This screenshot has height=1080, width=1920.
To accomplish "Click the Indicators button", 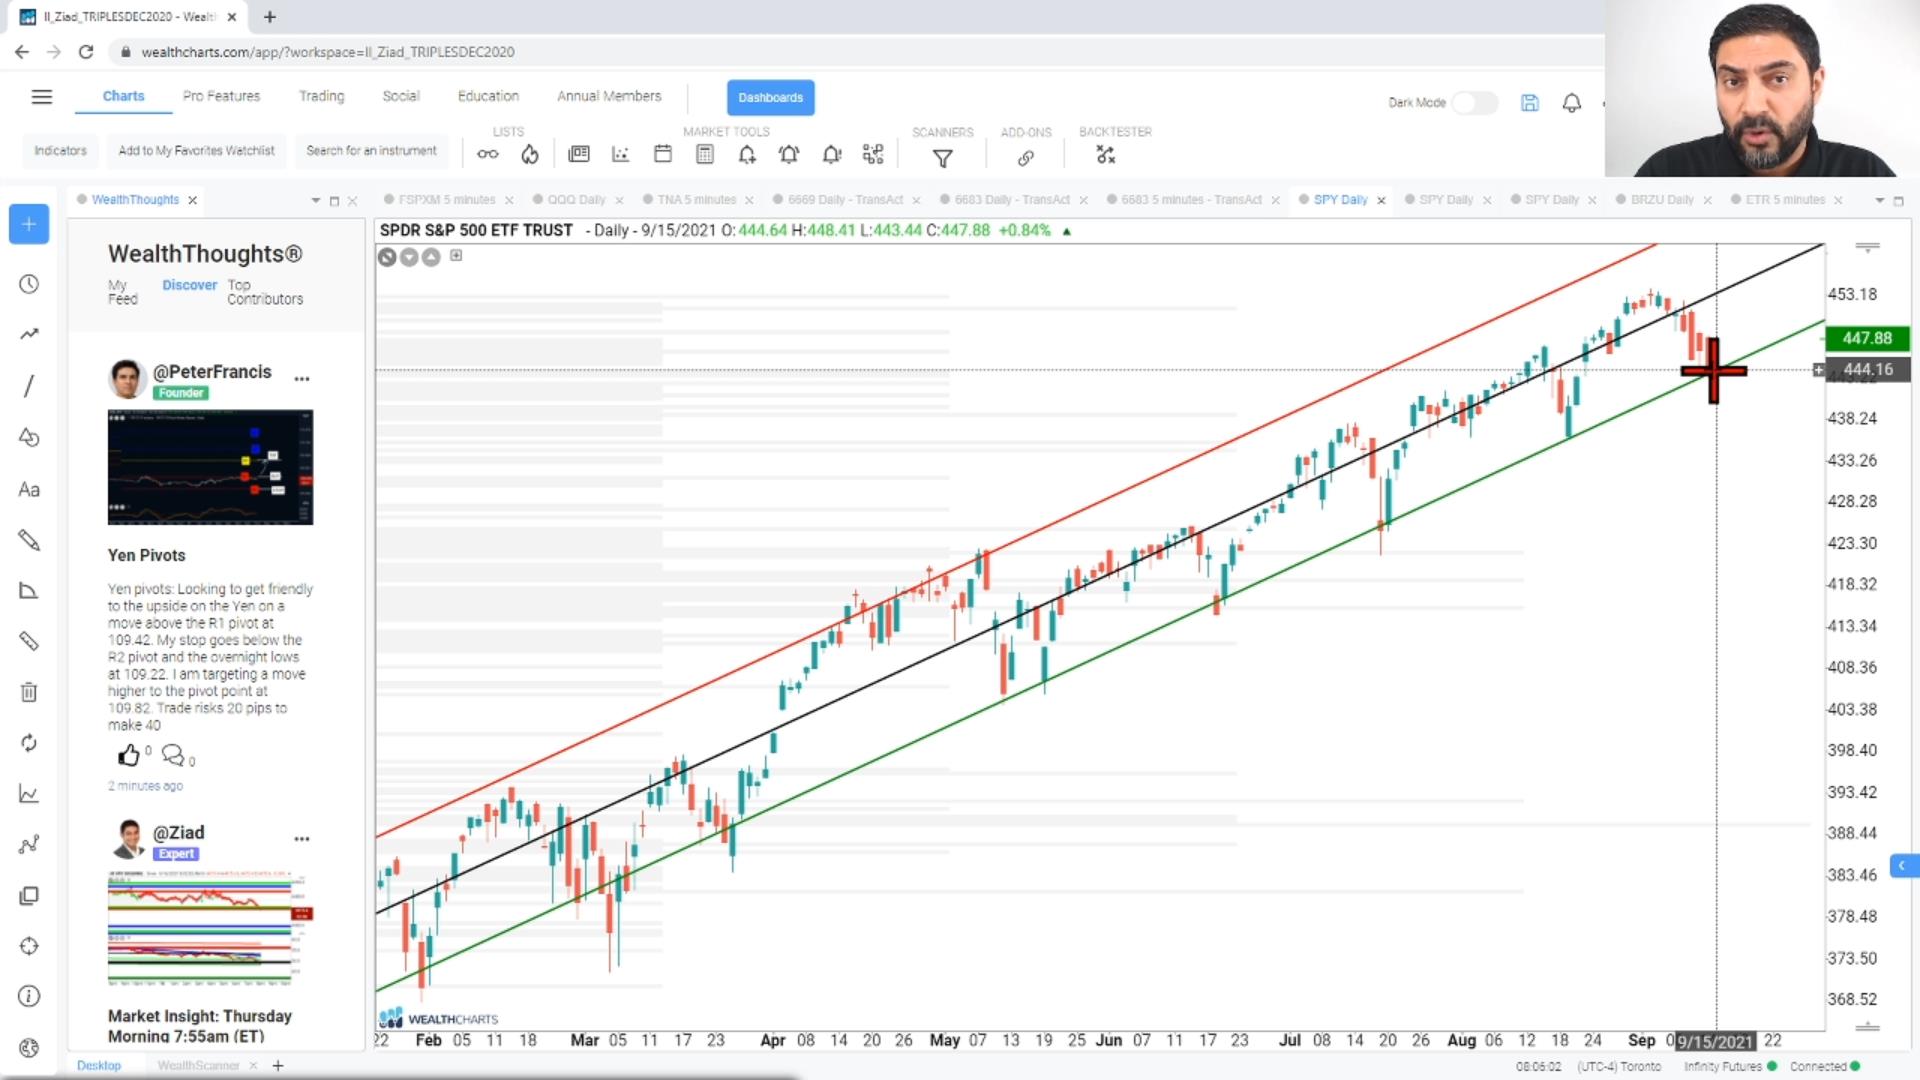I will [x=61, y=151].
